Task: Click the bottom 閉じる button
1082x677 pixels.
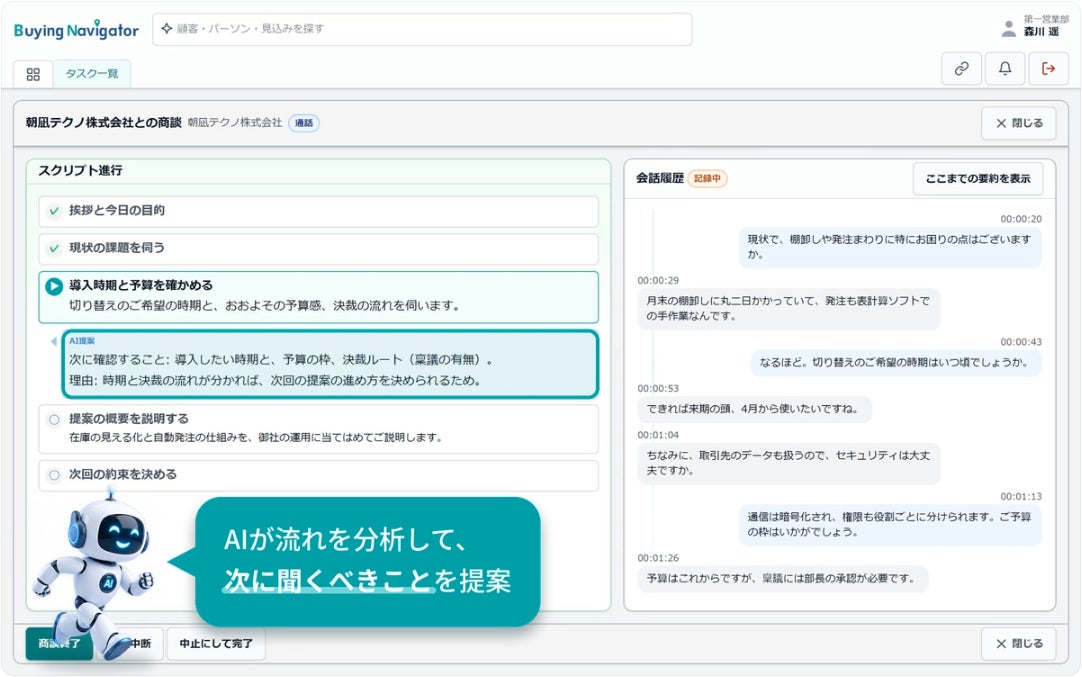Action: [1019, 643]
